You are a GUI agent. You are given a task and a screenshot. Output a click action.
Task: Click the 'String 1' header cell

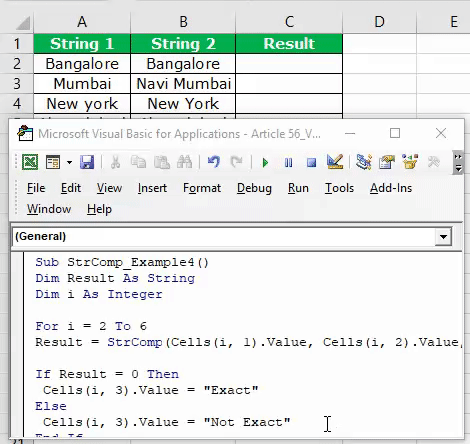pos(82,44)
